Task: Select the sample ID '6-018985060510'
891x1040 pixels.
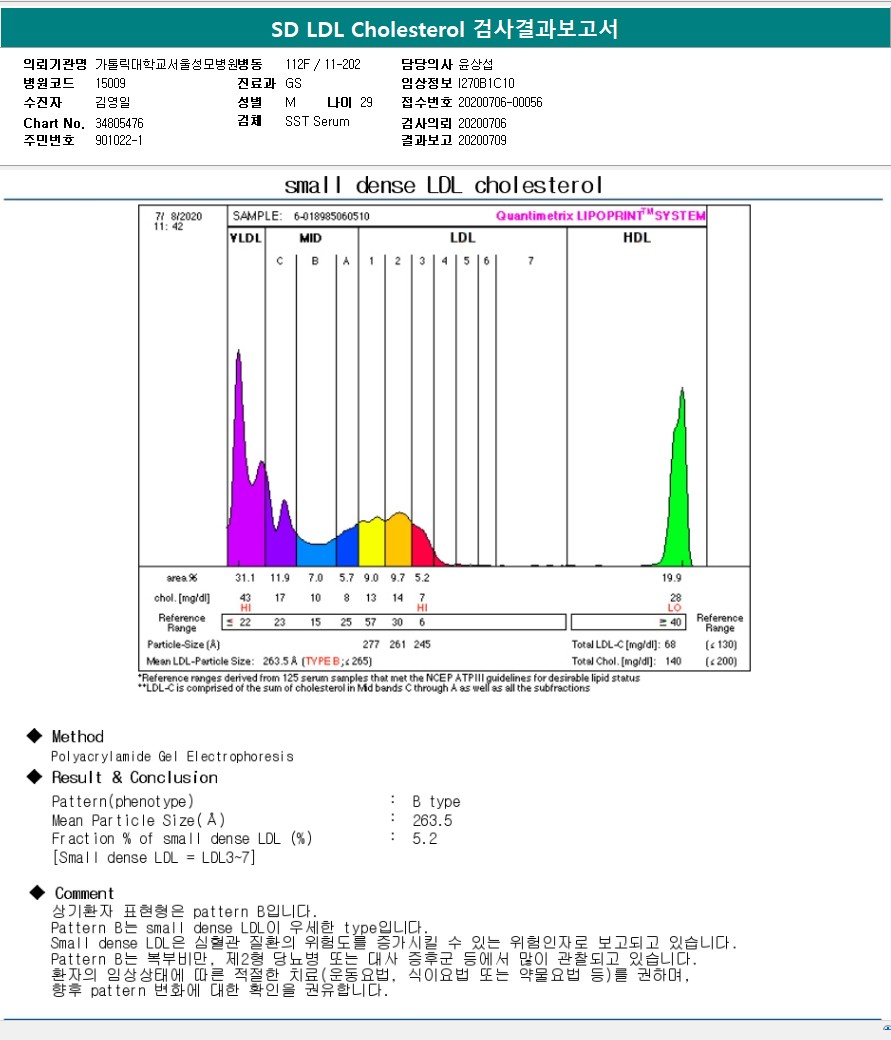Action: click(332, 216)
